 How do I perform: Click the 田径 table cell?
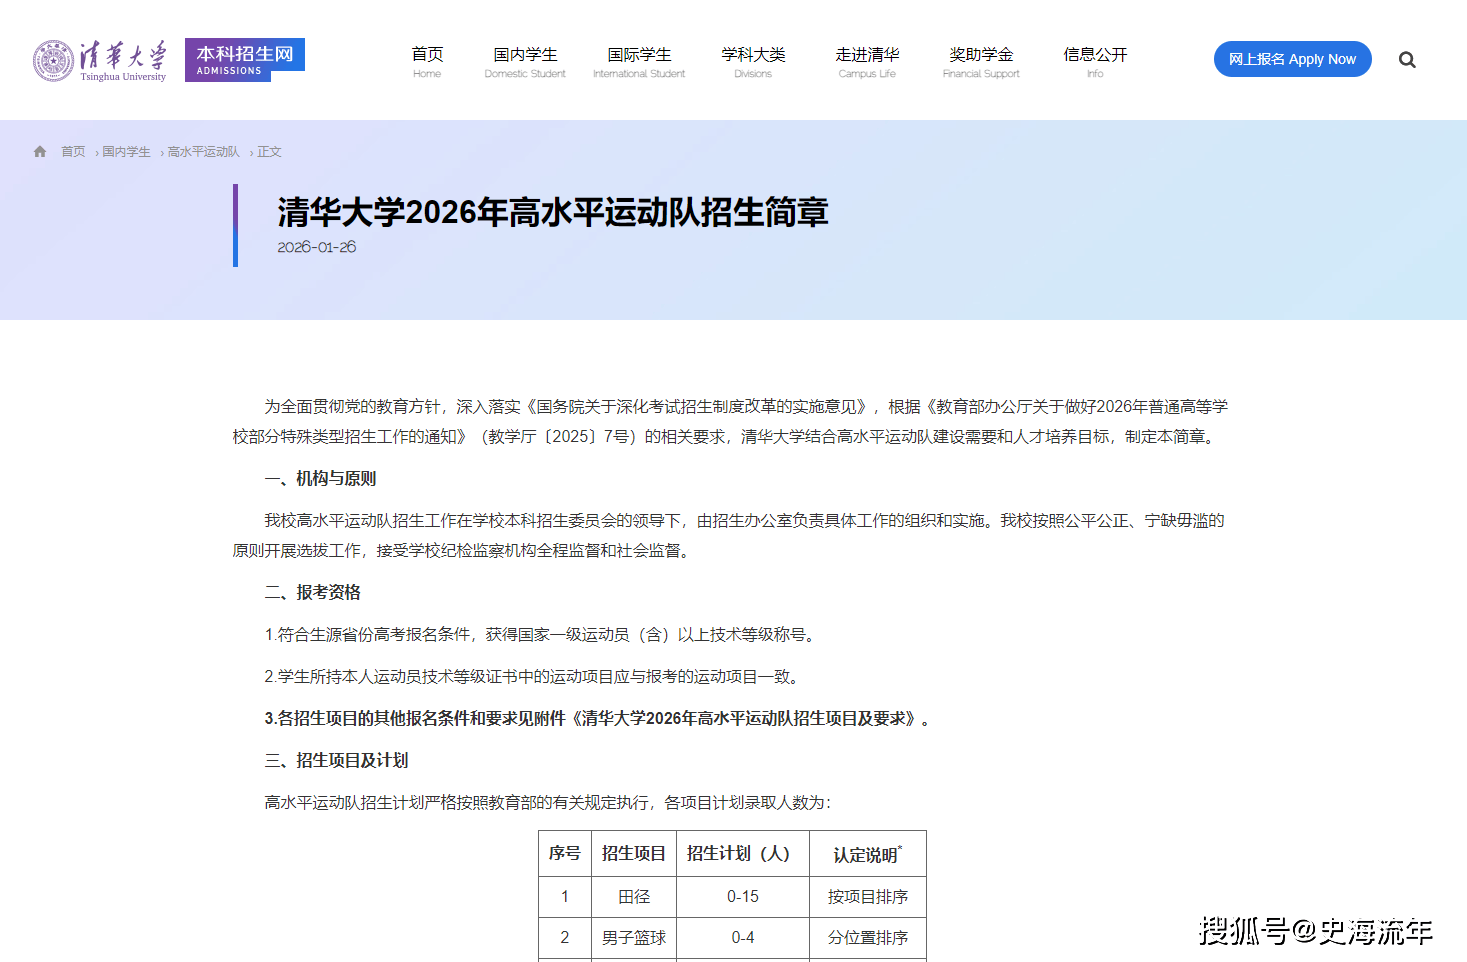(x=634, y=897)
